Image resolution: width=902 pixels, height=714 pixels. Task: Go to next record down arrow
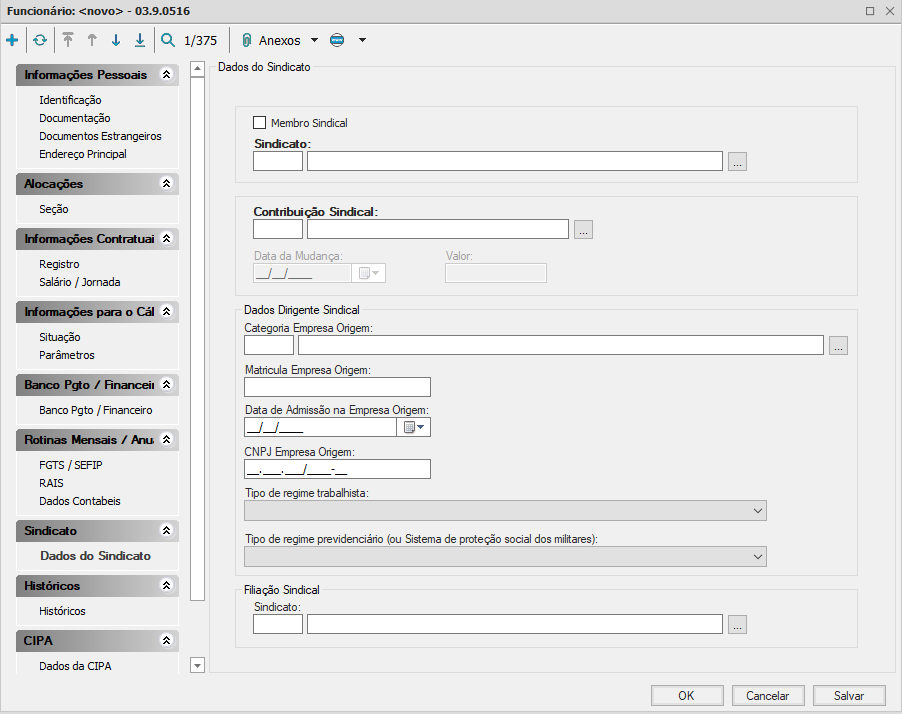point(116,41)
